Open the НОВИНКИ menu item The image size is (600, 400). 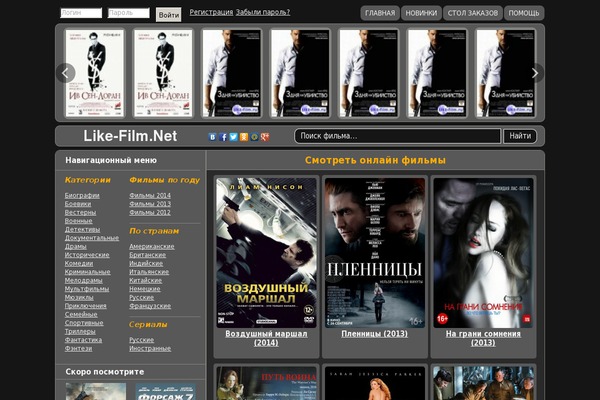(x=421, y=13)
